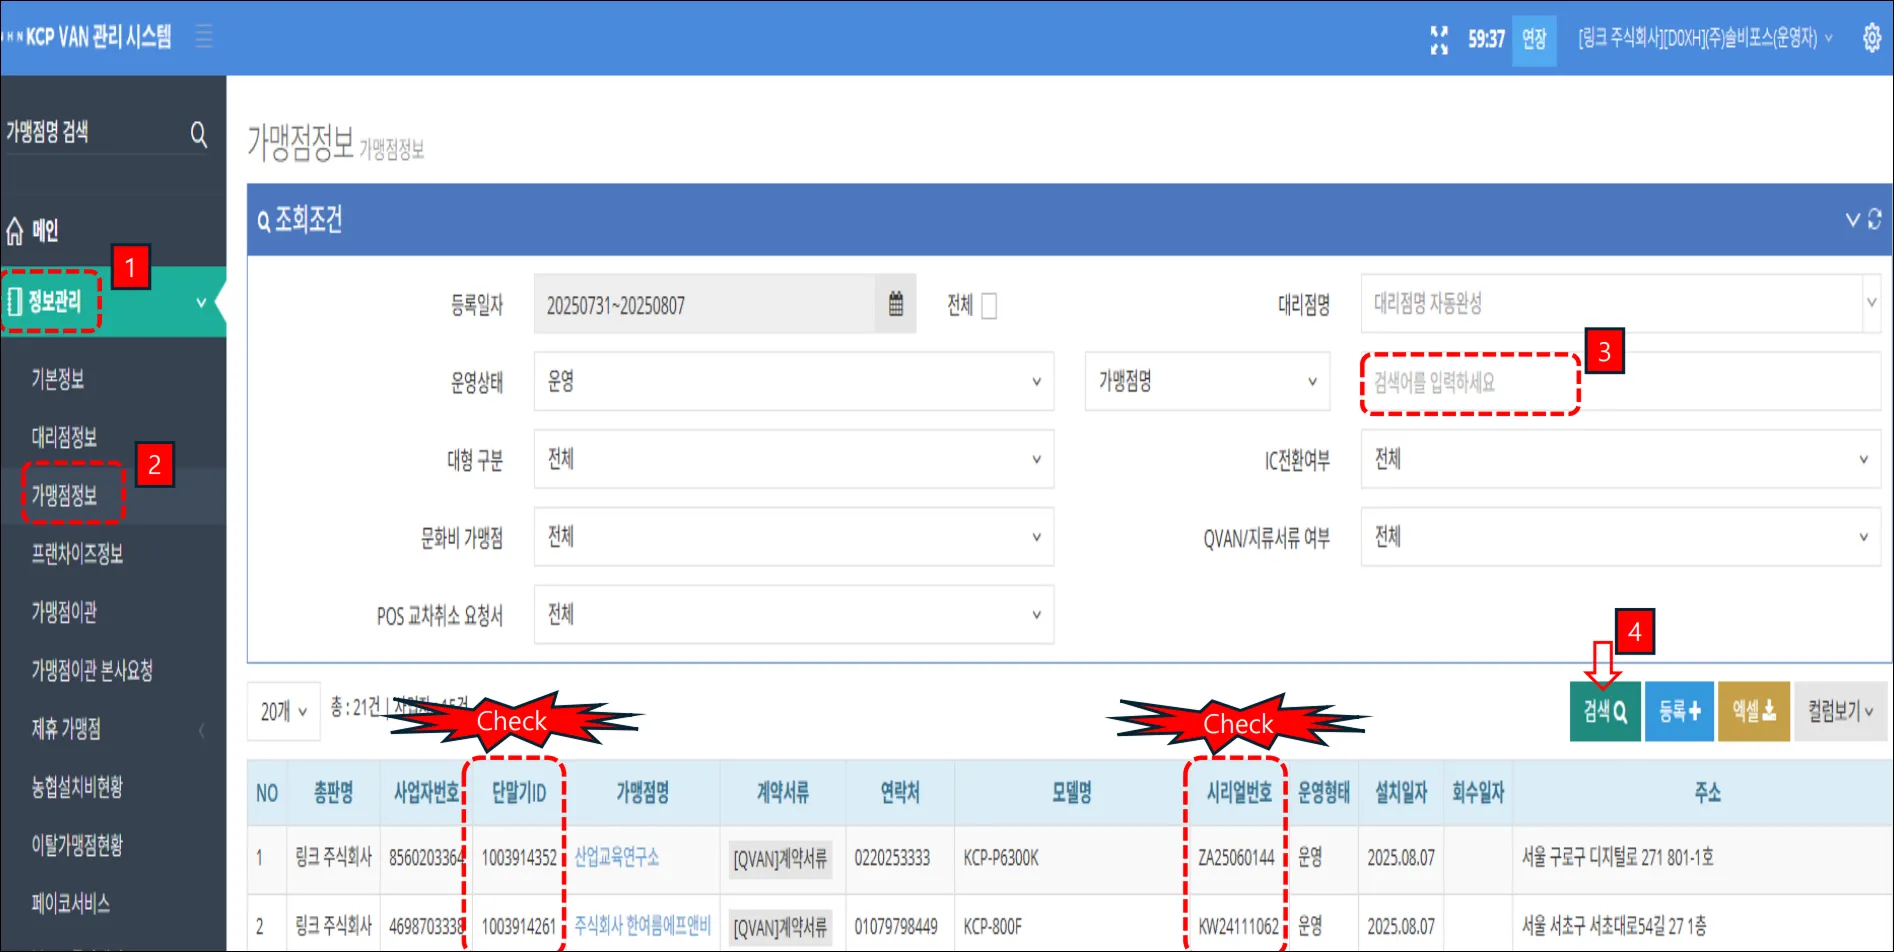The height and width of the screenshot is (952, 1894).
Task: Collapse 조회조건 panel with the chevron
Action: [x=1852, y=219]
